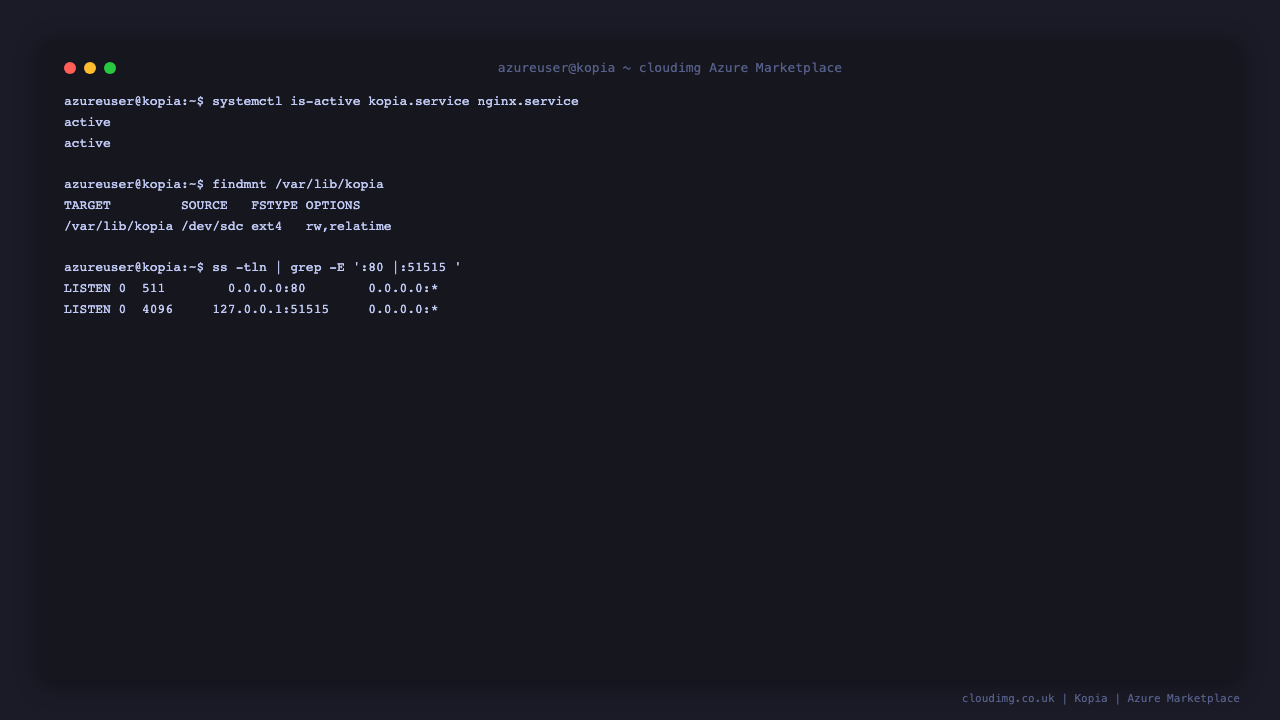
Task: Select the ss -tln grep command line
Action: [x=263, y=267]
